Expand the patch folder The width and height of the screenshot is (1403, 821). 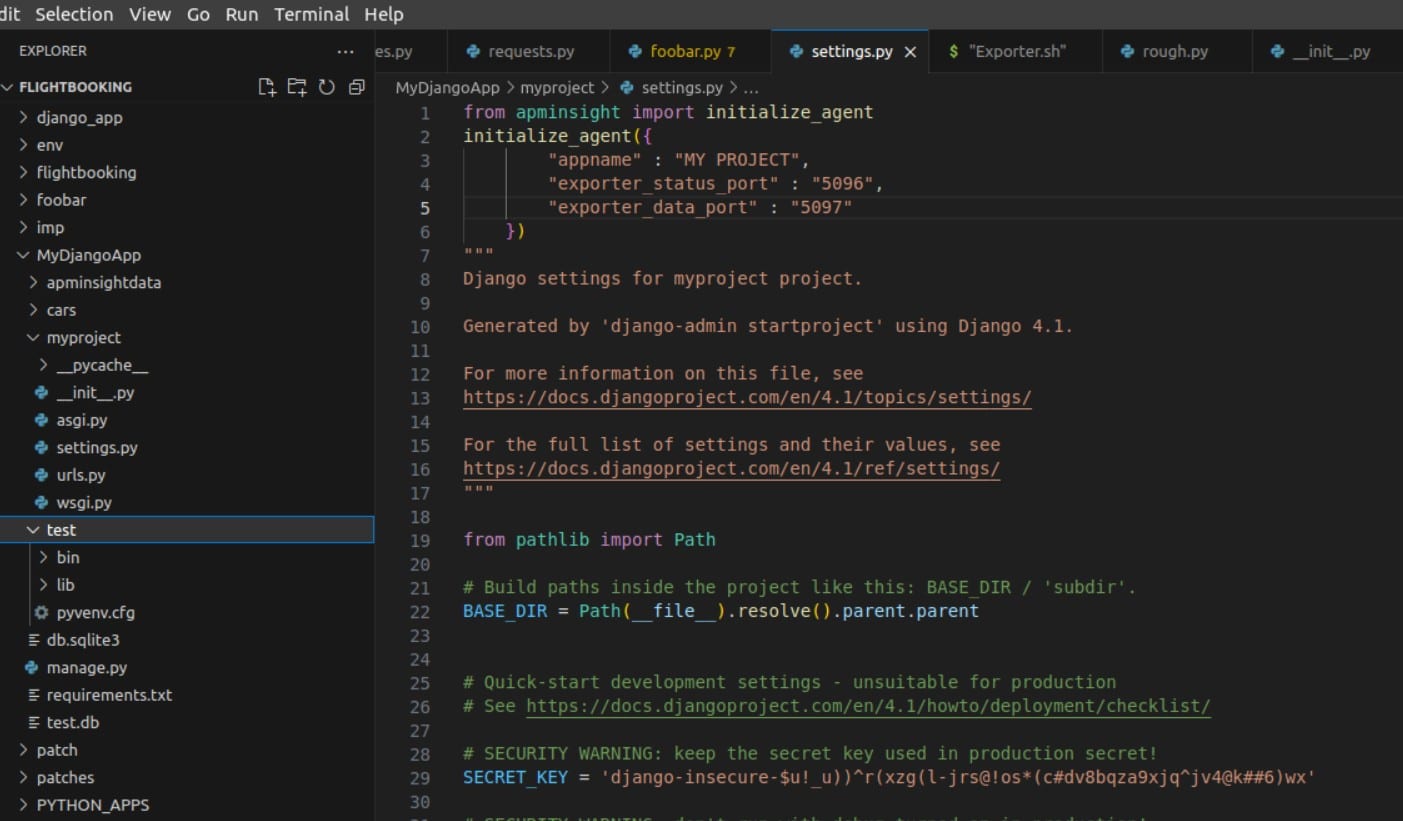(24, 750)
